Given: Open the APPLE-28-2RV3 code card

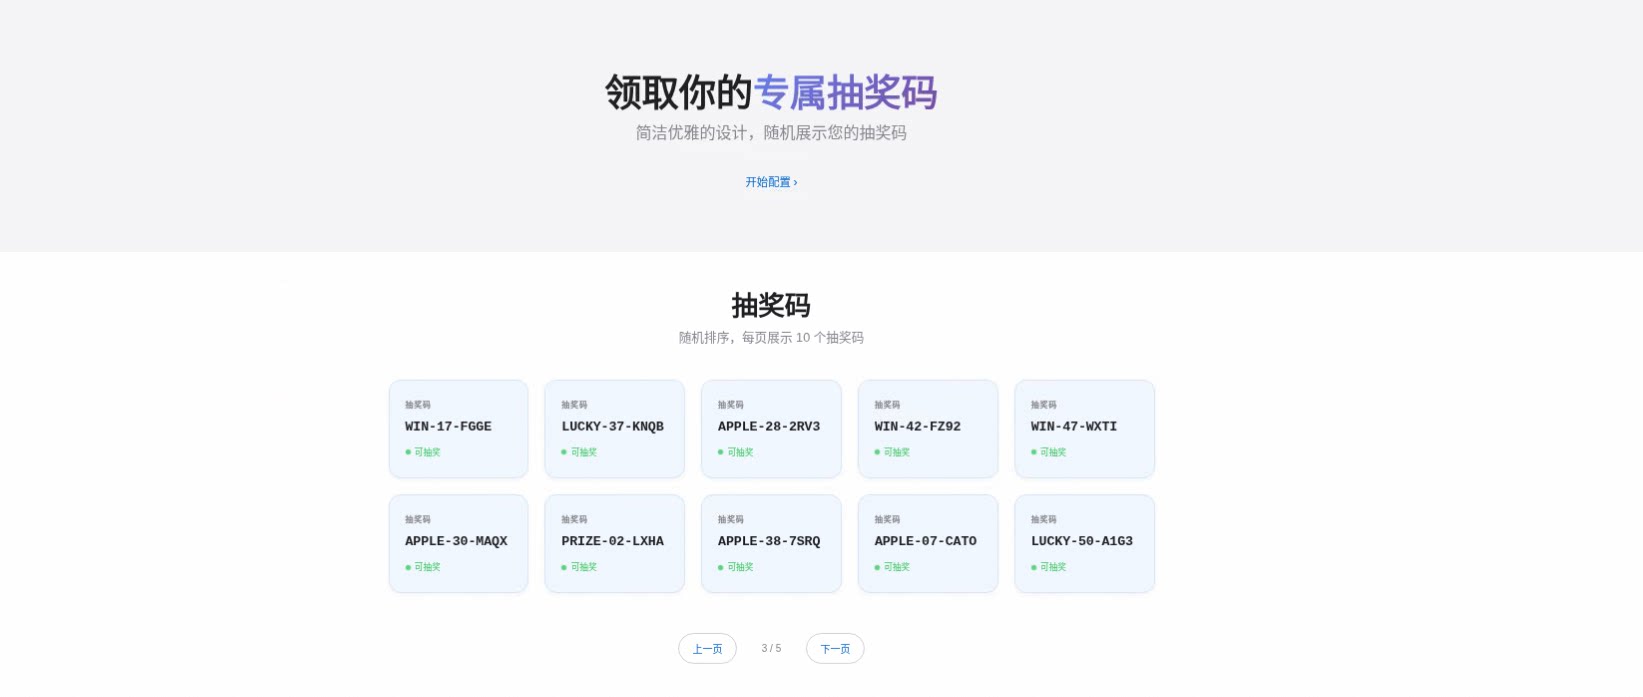Looking at the screenshot, I should (x=770, y=429).
